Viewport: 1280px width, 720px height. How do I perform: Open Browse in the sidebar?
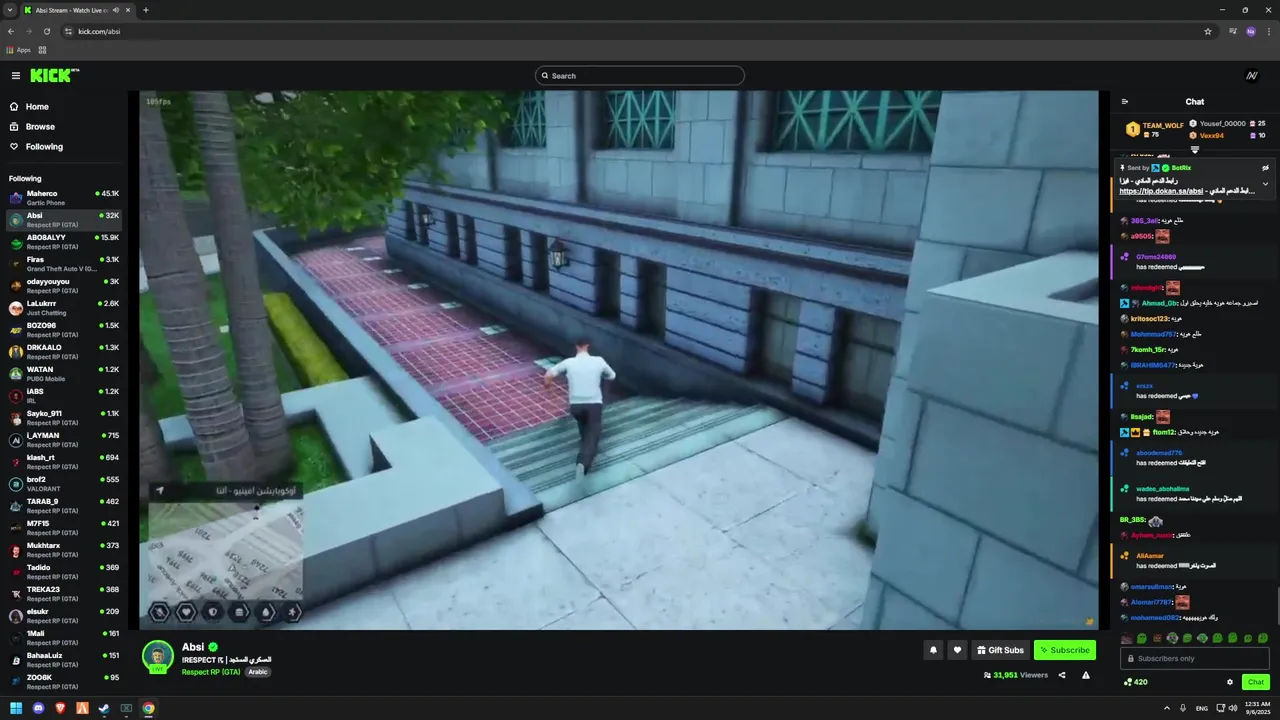[62, 127]
